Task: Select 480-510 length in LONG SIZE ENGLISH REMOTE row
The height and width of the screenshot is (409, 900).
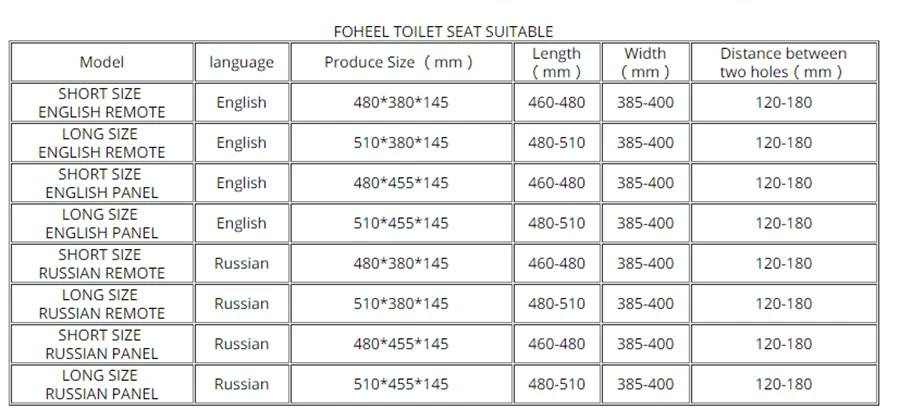Action: (557, 143)
